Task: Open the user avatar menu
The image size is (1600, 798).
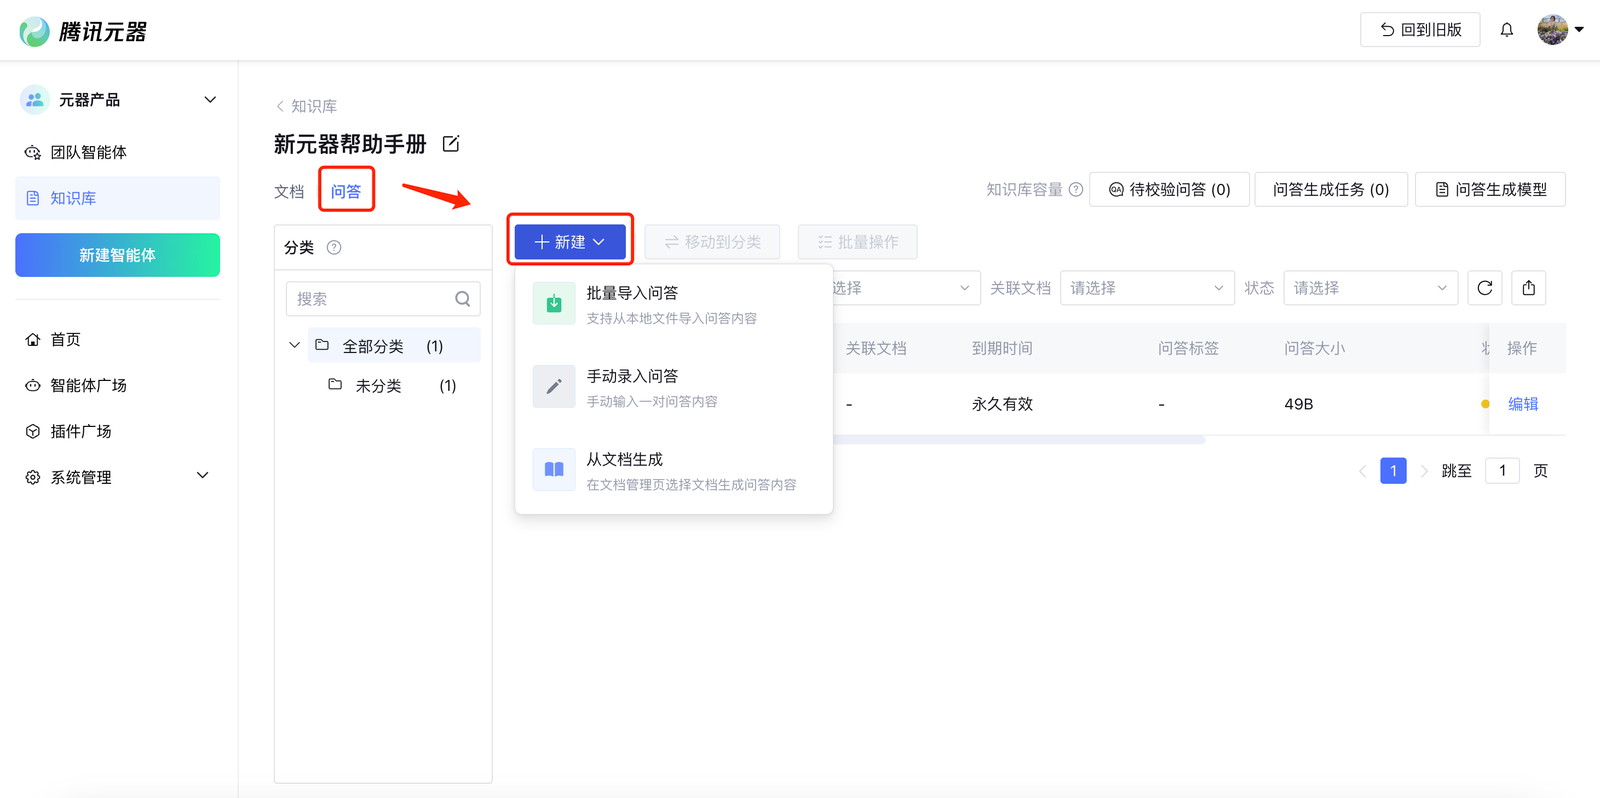Action: [x=1559, y=30]
